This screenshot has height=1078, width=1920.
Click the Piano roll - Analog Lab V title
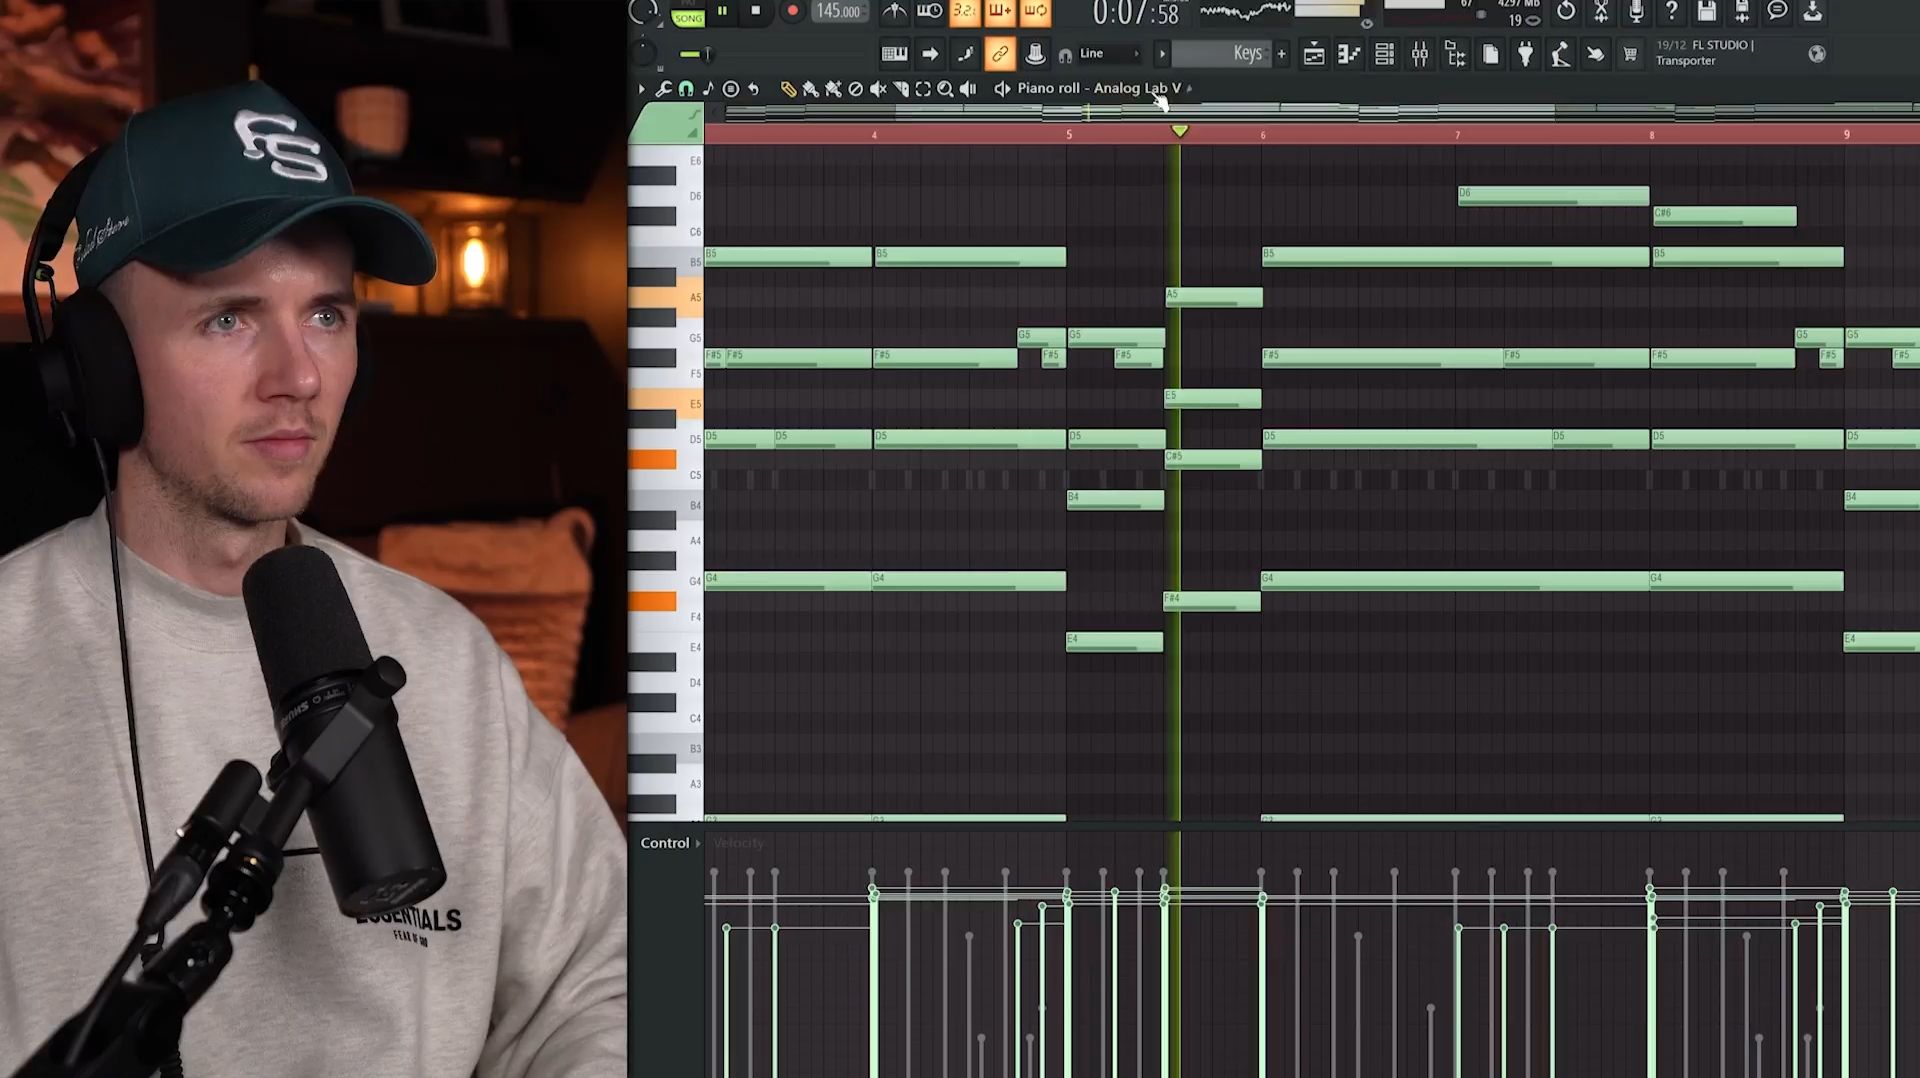tap(1099, 88)
